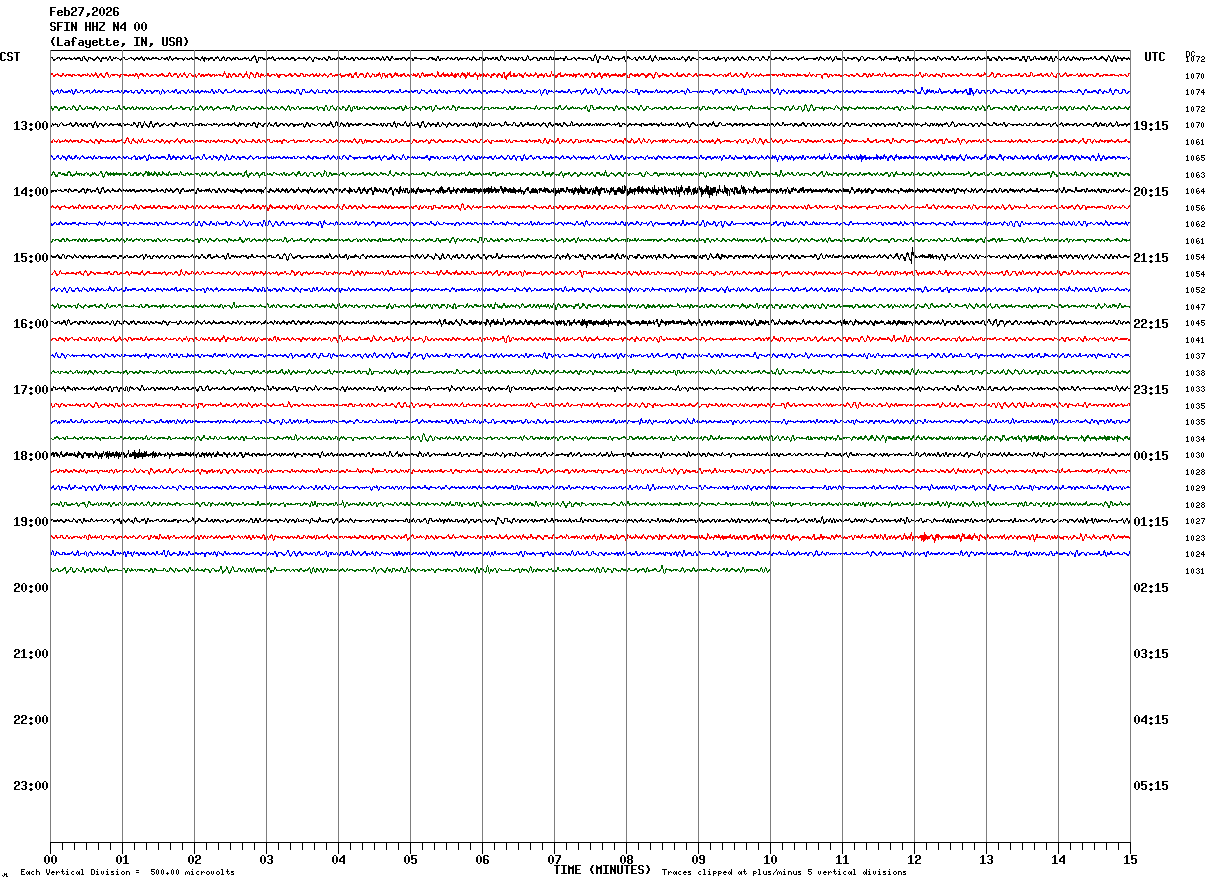Click the 19:15 UTC time label
This screenshot has height=886, width=1210.
[1151, 126]
